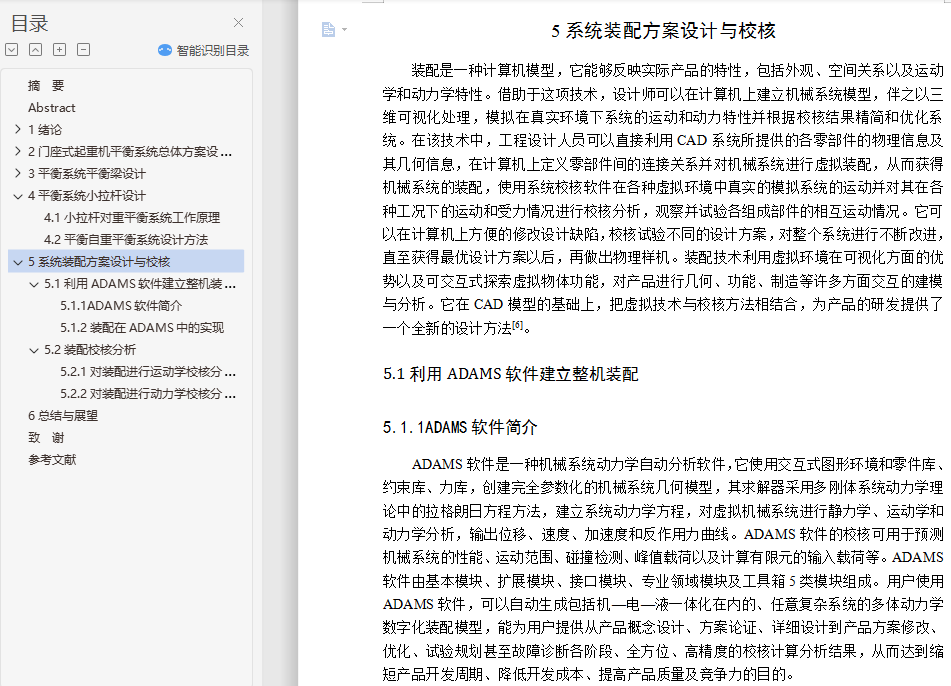
Task: Click the heading 5.1 利用 ADAMS 软件建立整机装配
Action: pos(511,374)
